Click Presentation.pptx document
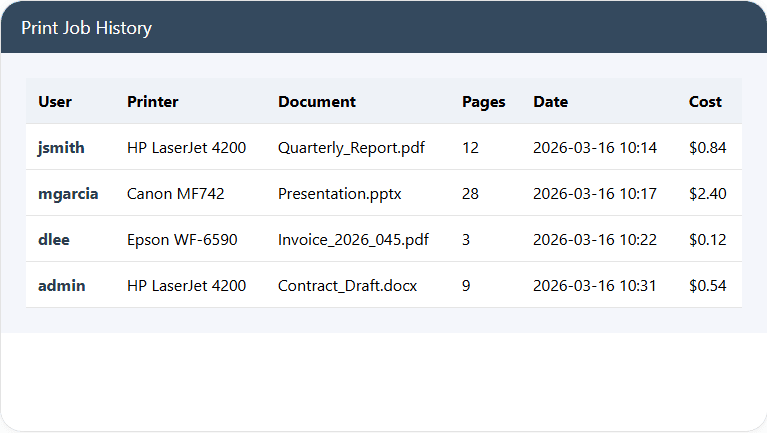This screenshot has height=433, width=767. tap(339, 194)
